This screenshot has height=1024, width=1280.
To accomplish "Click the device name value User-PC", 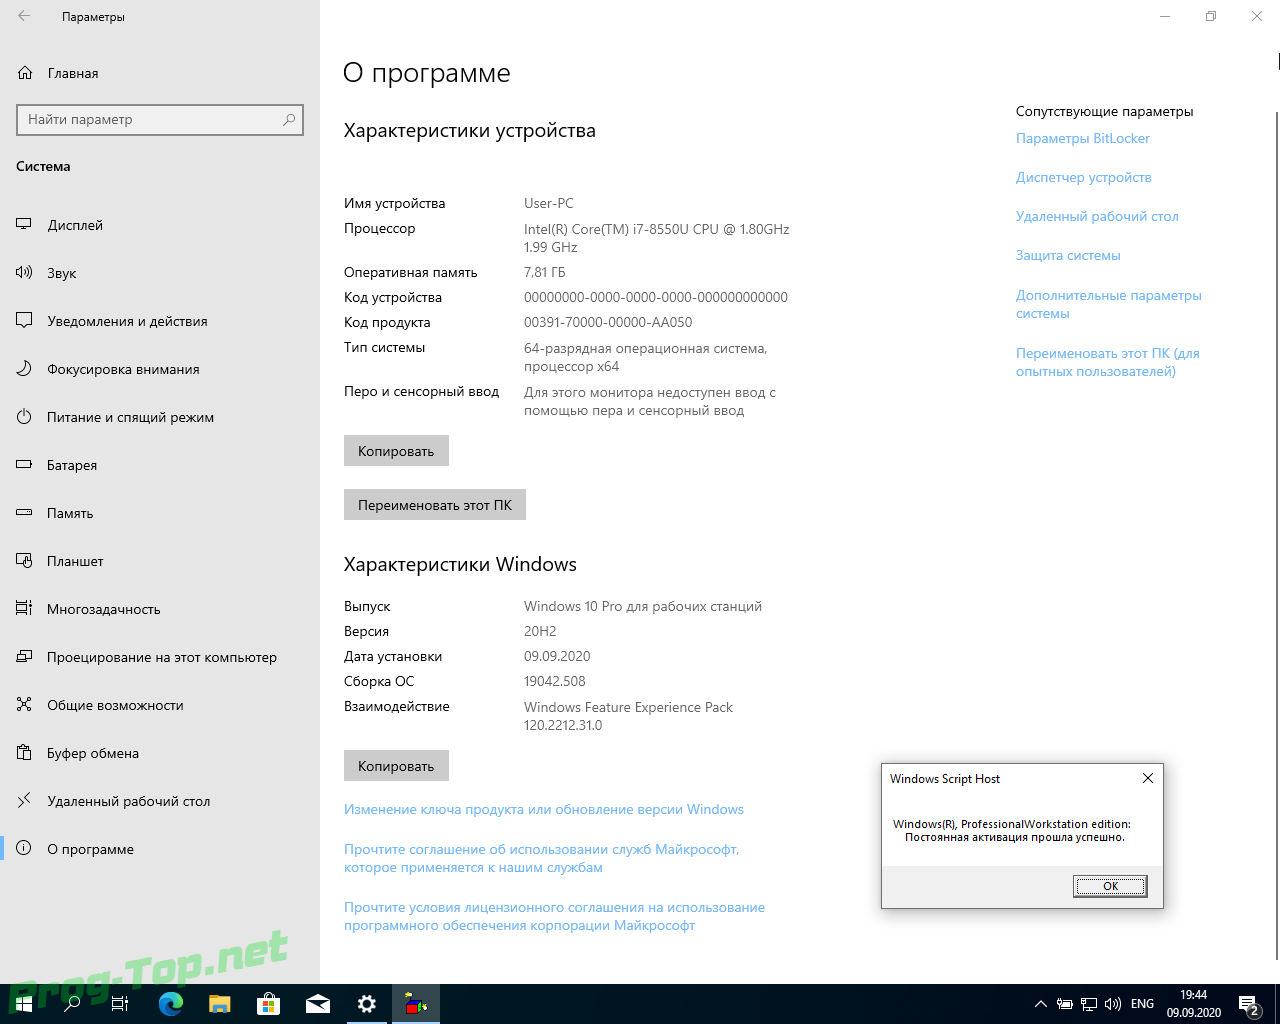I will click(549, 203).
